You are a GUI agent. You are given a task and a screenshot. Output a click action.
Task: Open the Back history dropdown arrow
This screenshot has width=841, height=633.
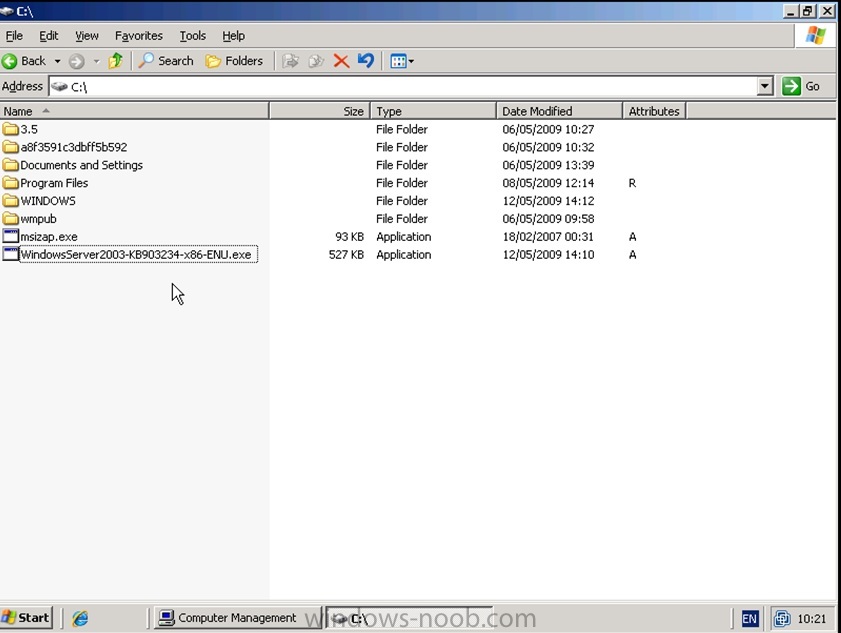(x=57, y=61)
